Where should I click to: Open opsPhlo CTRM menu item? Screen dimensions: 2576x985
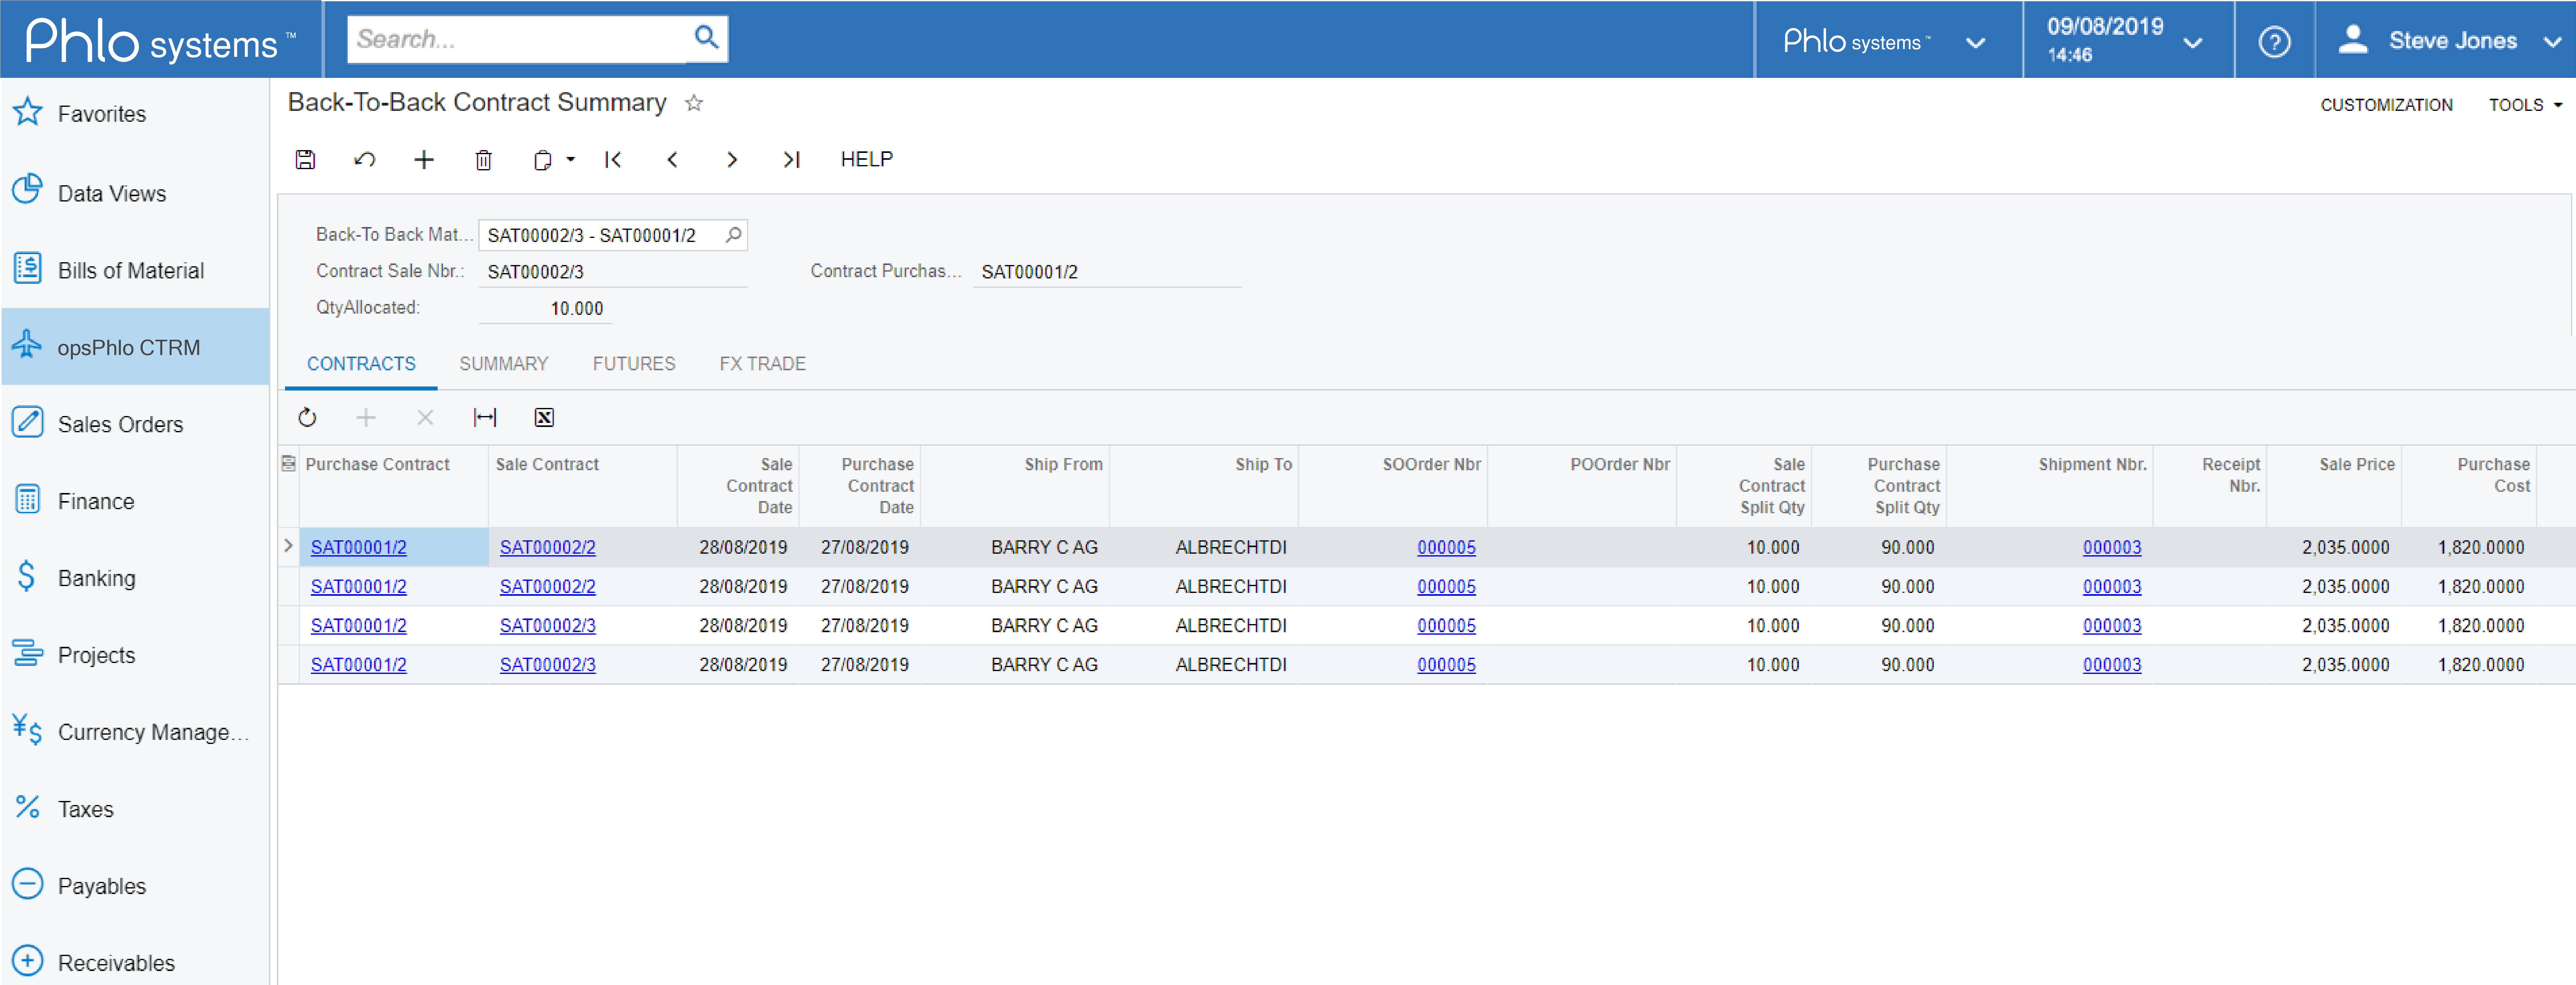pos(131,346)
